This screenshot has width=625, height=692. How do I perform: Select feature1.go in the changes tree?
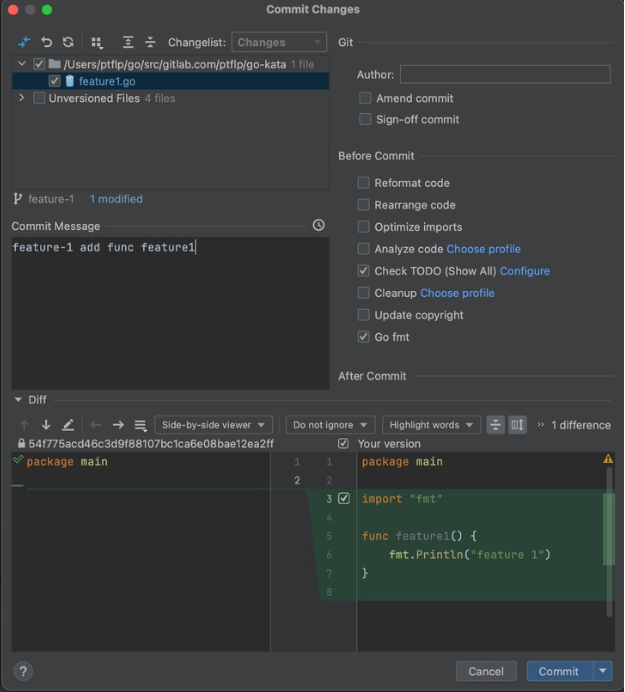107,81
